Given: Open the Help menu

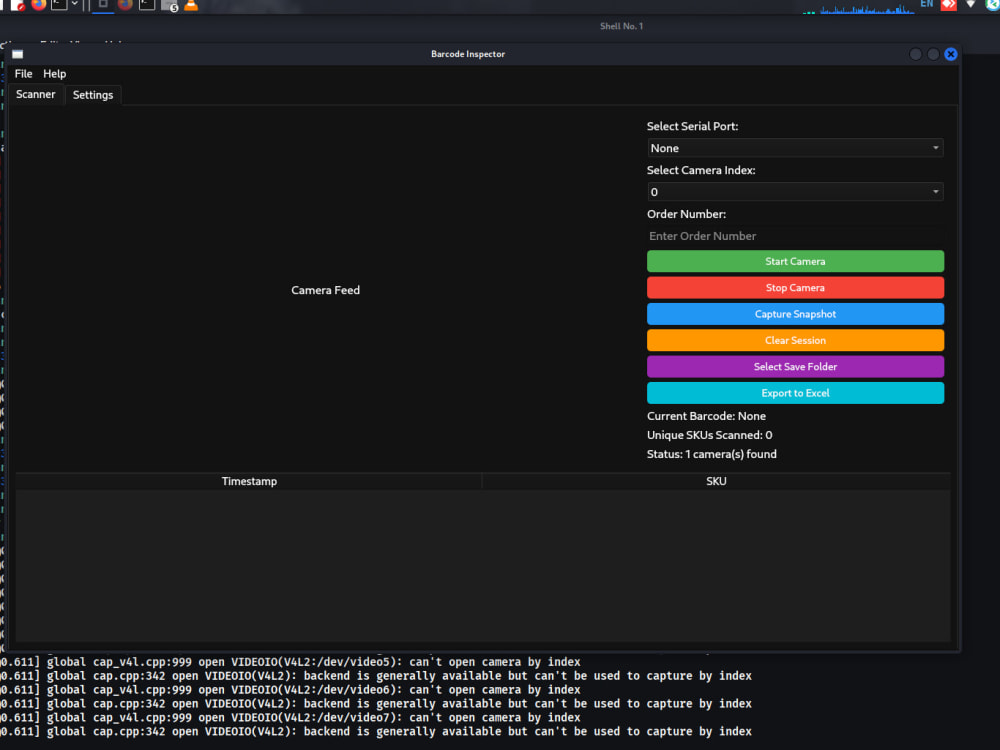Looking at the screenshot, I should (54, 73).
